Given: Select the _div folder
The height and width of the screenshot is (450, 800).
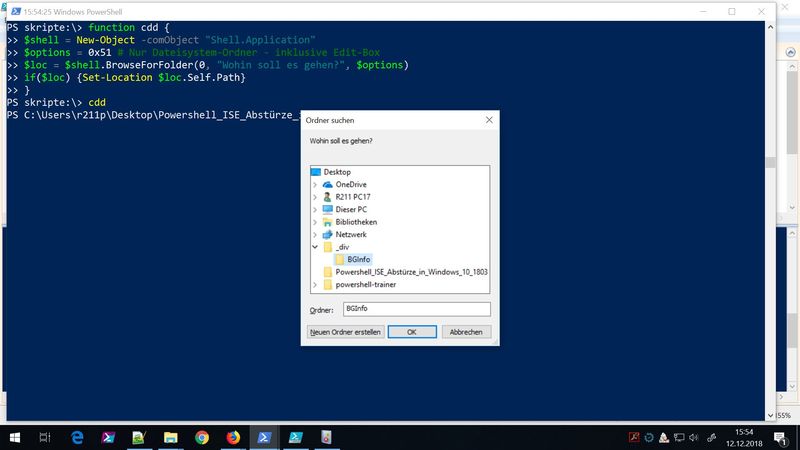Looking at the screenshot, I should click(x=342, y=247).
